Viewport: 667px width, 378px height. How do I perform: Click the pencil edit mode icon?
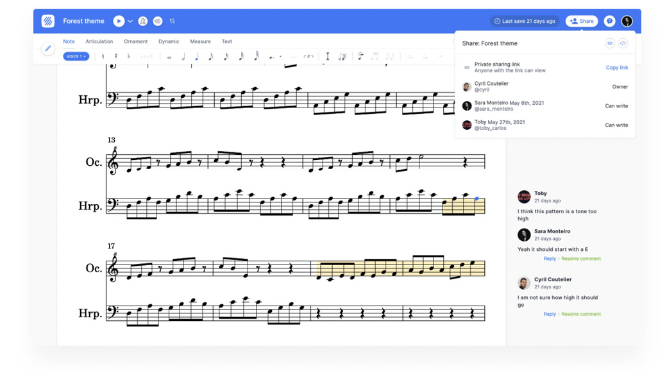(x=48, y=48)
